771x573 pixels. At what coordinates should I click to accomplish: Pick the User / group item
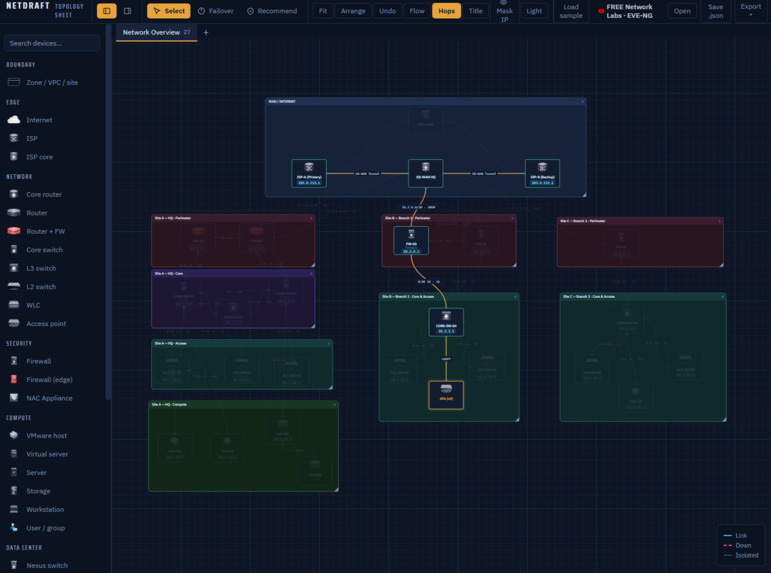(52, 528)
